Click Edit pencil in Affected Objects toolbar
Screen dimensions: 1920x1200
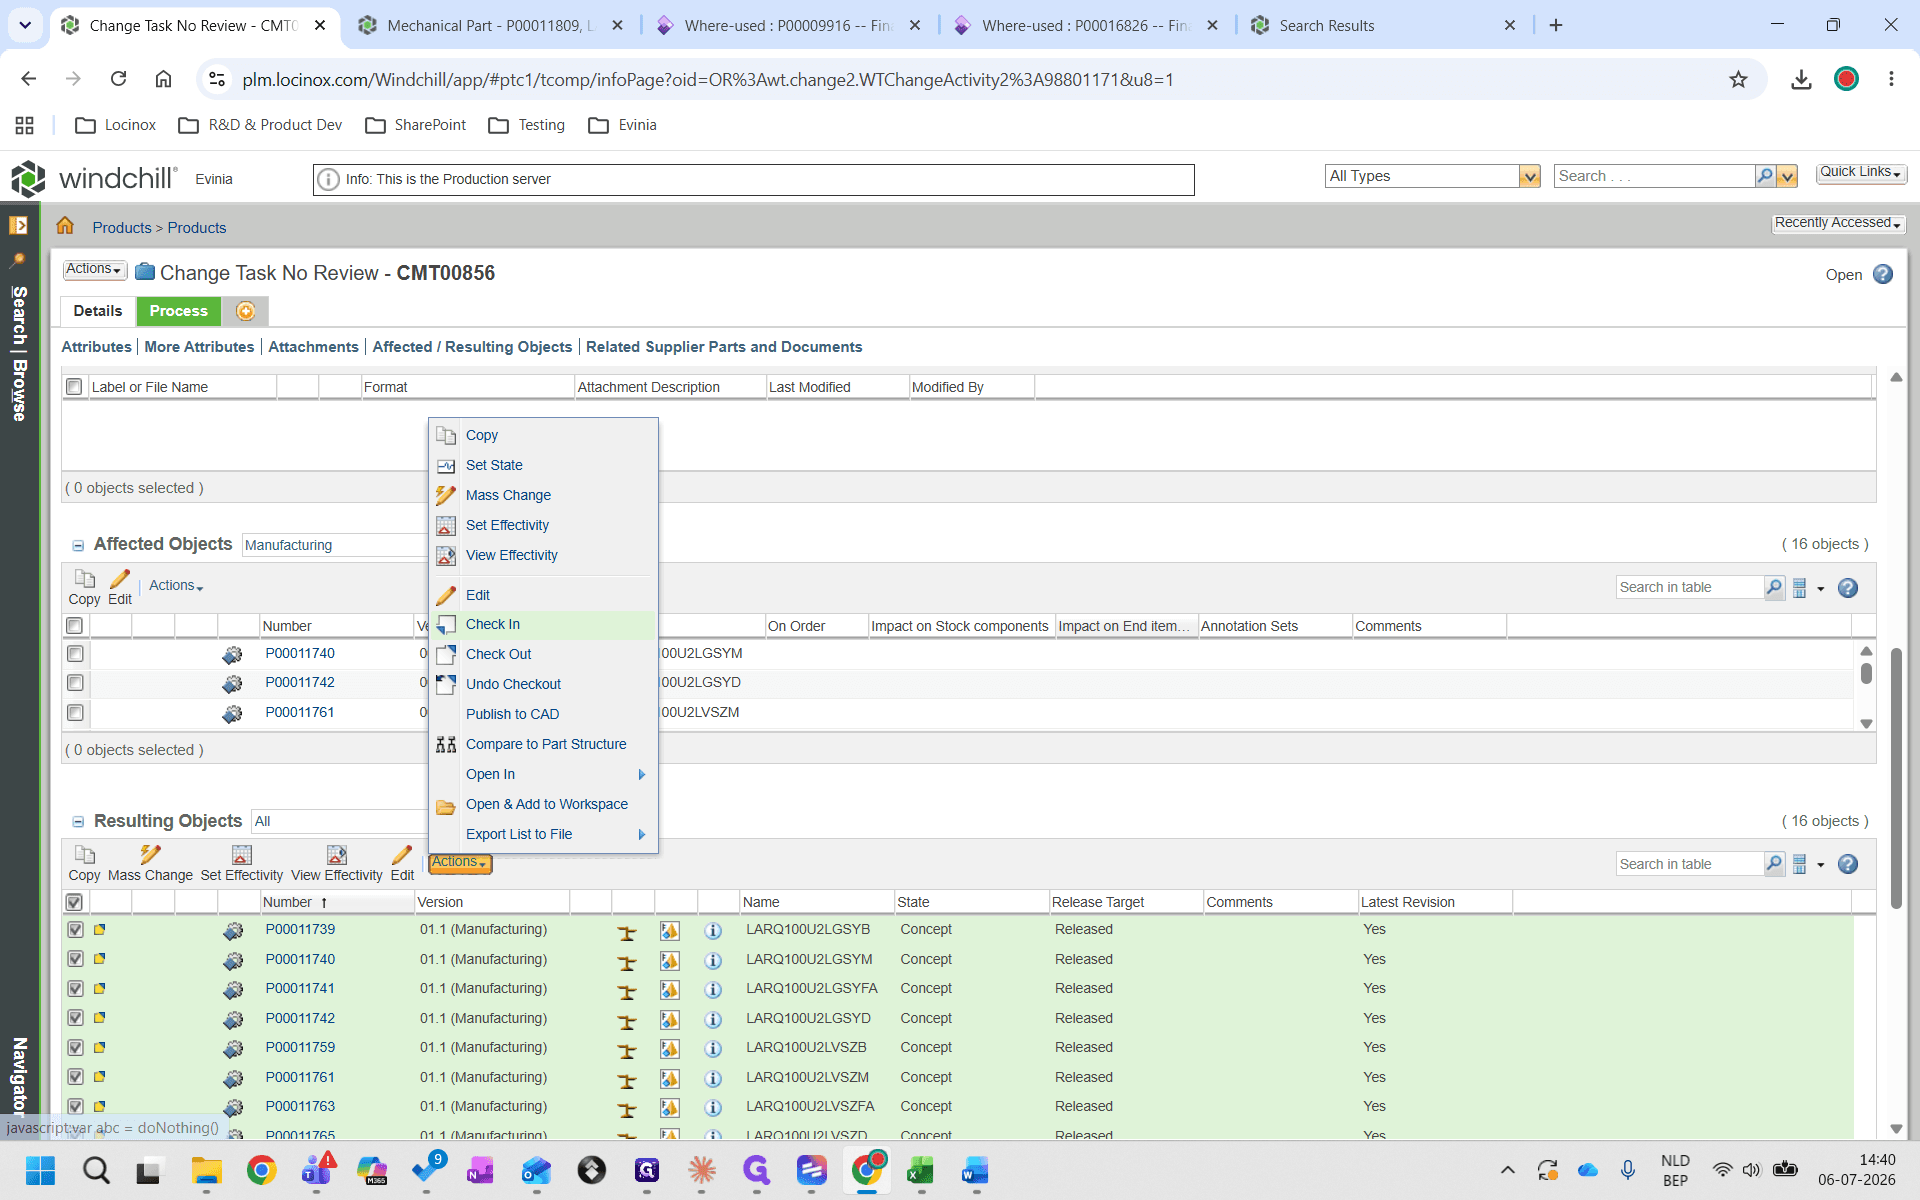[120, 579]
